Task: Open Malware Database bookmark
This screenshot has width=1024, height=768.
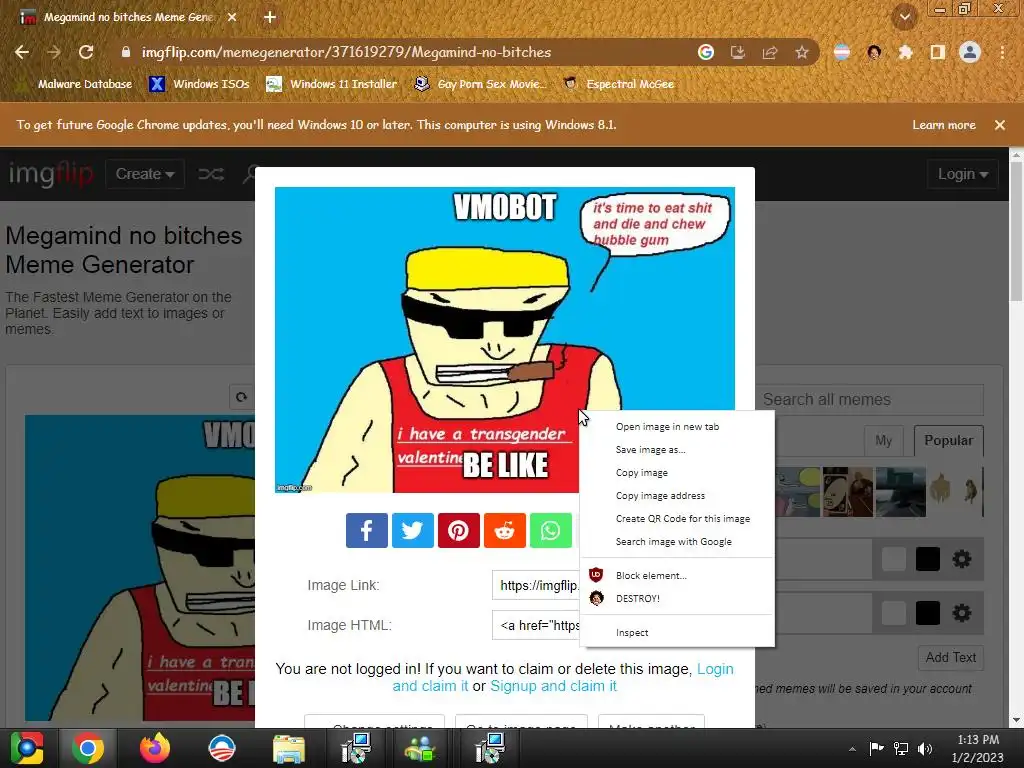Action: click(x=76, y=84)
